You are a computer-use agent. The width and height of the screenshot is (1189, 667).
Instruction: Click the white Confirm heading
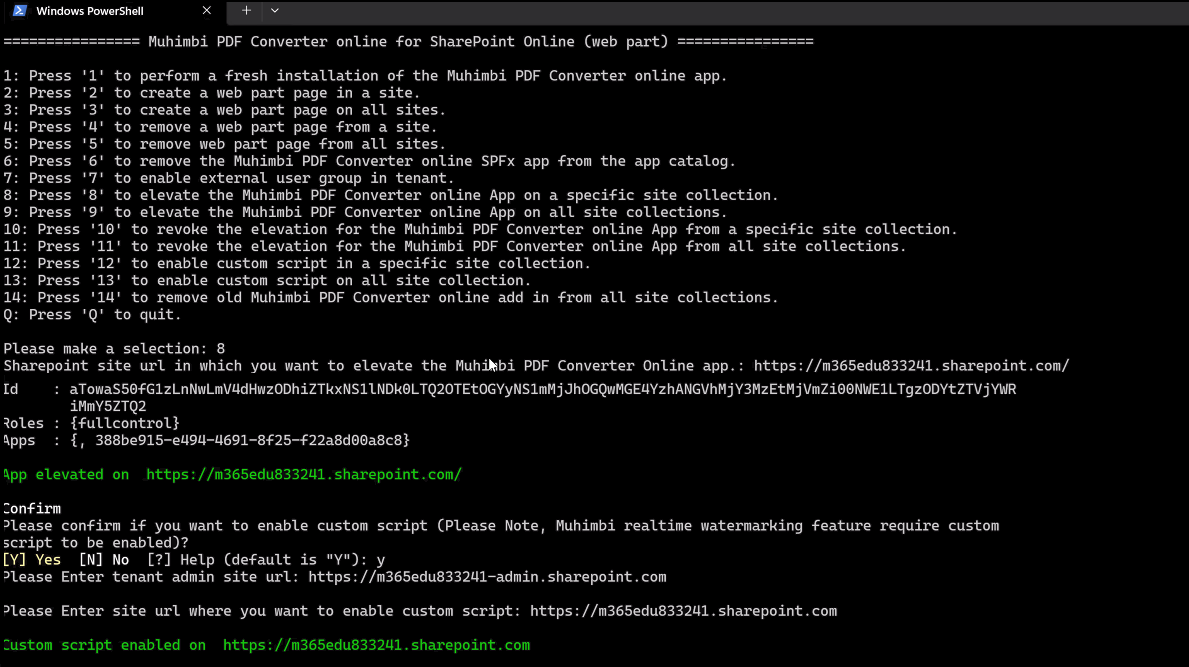(32, 509)
